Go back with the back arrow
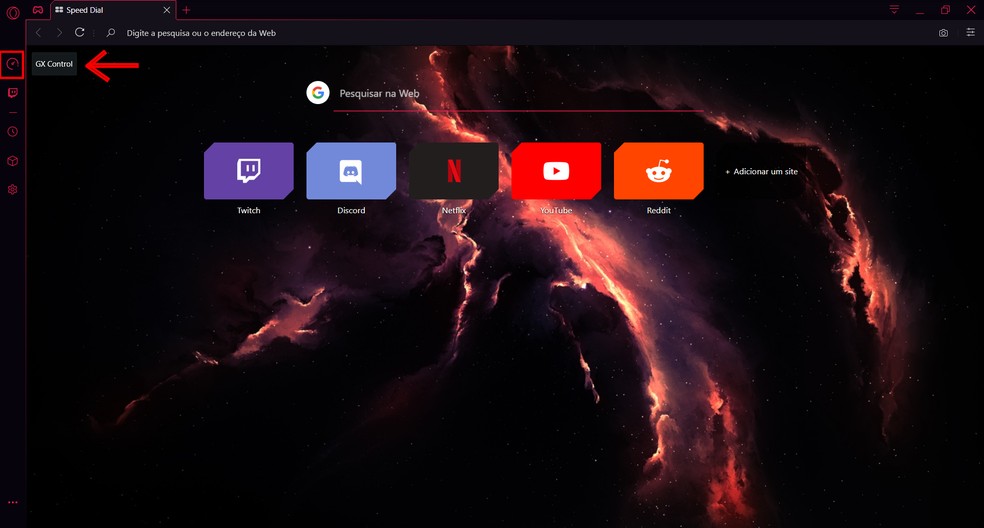The image size is (984, 528). pos(38,33)
